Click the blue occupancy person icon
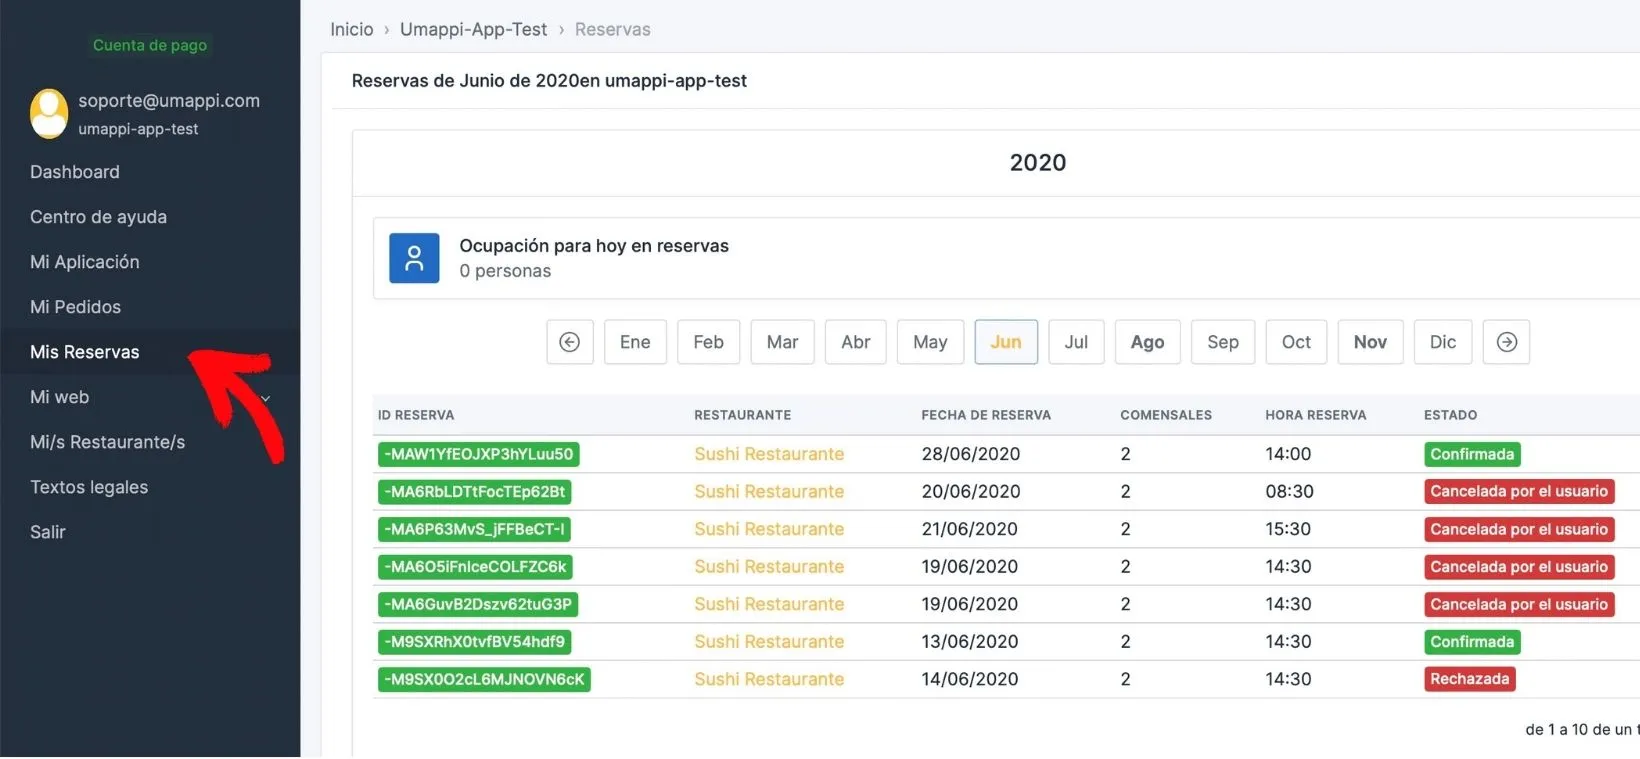 point(414,258)
